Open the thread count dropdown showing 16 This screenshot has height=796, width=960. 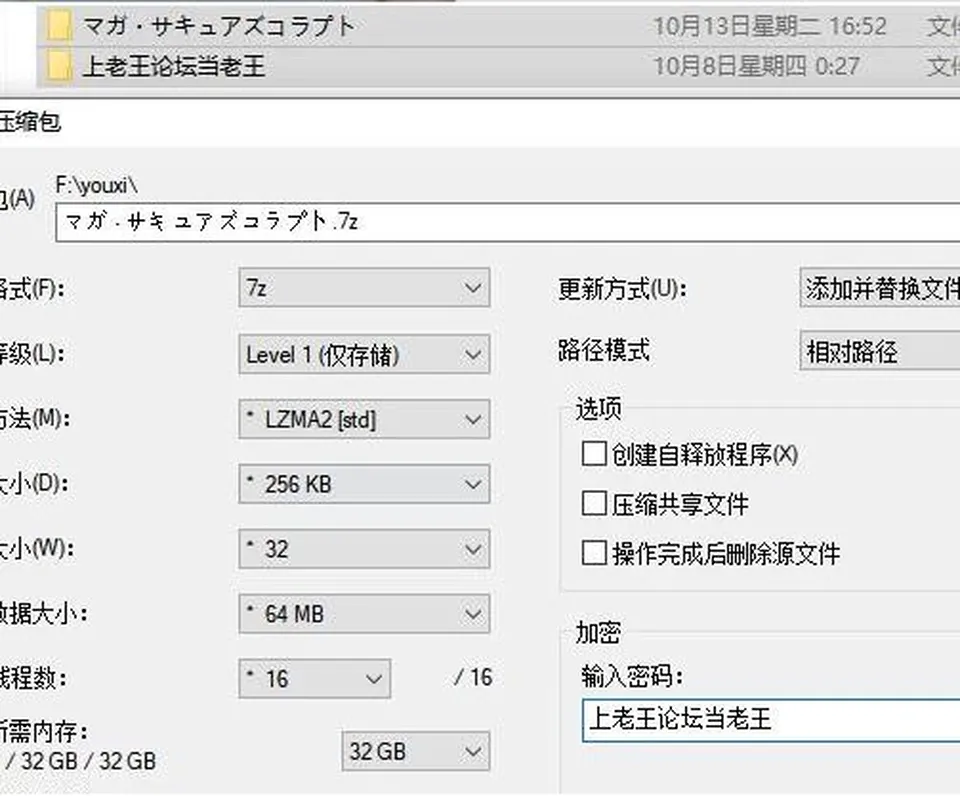click(315, 678)
